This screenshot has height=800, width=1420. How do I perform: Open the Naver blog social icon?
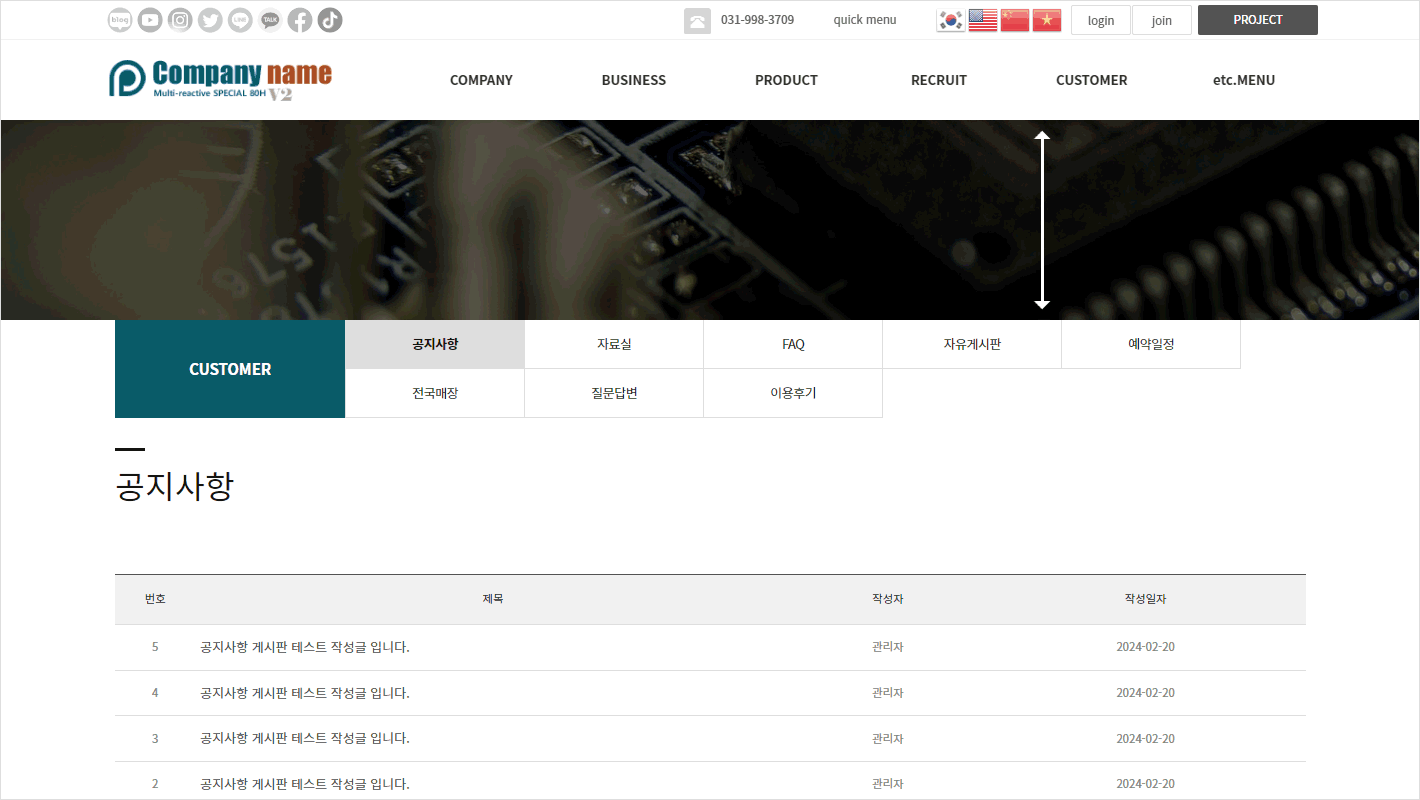[120, 20]
